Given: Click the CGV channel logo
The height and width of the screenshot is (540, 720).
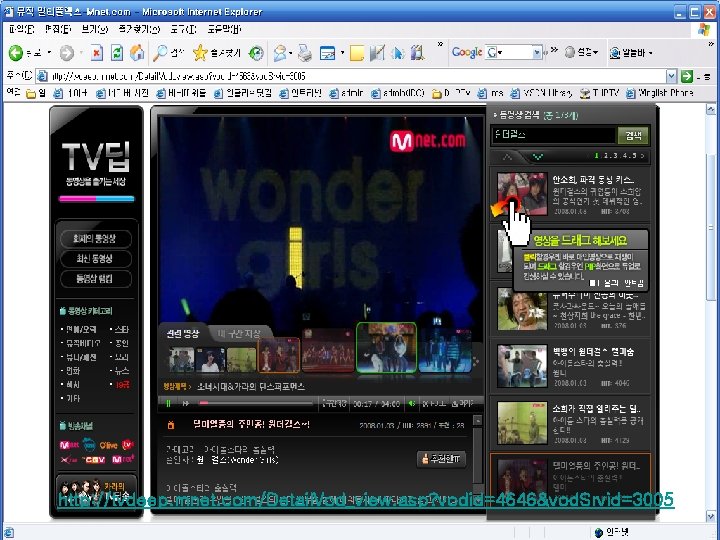Looking at the screenshot, I should [x=94, y=459].
